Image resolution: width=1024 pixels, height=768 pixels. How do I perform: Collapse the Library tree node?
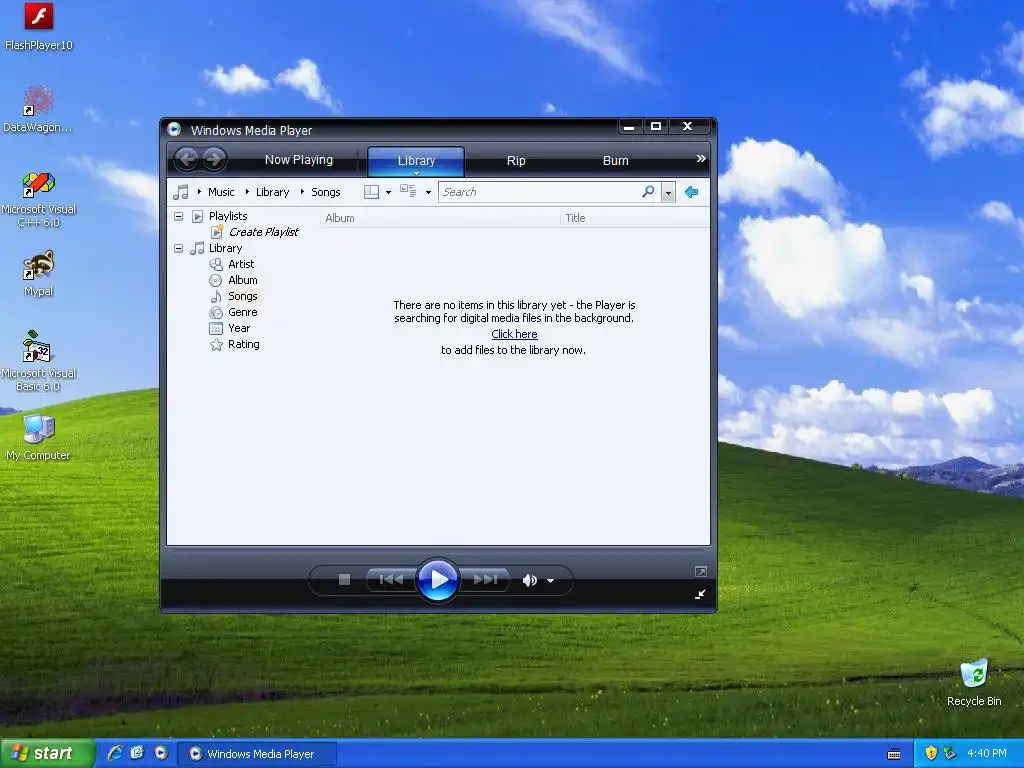tap(178, 248)
